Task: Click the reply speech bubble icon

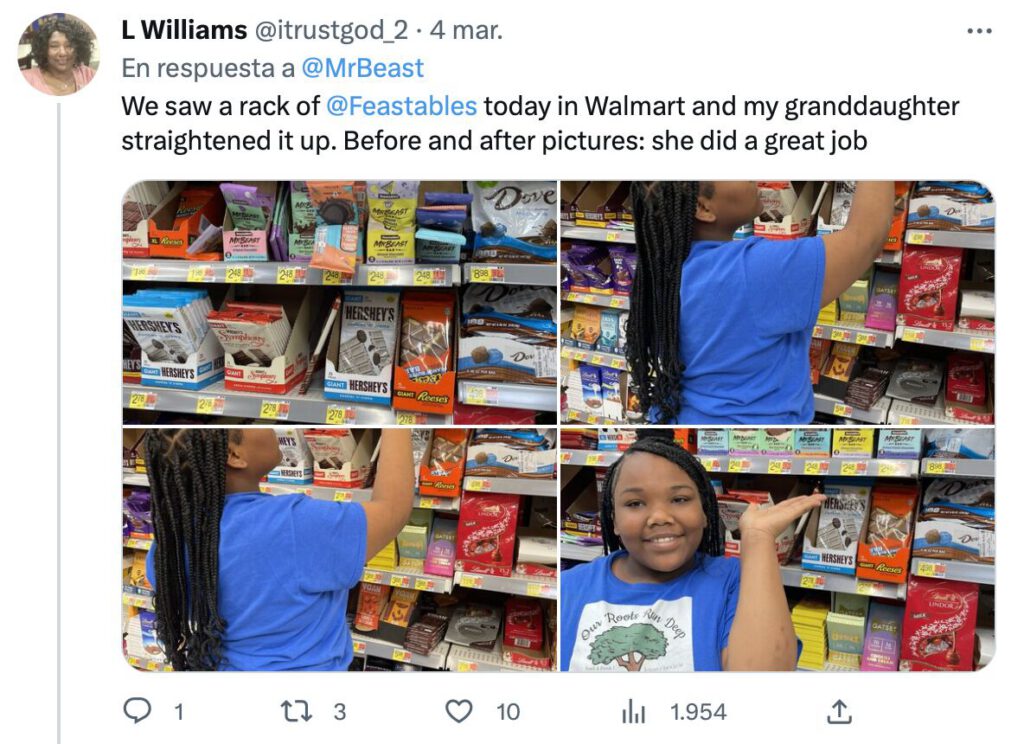Action: [137, 711]
